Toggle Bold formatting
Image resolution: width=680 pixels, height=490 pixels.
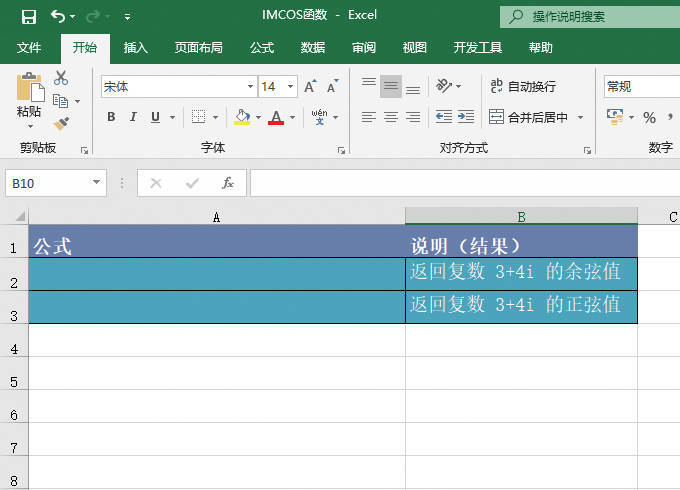click(x=111, y=117)
